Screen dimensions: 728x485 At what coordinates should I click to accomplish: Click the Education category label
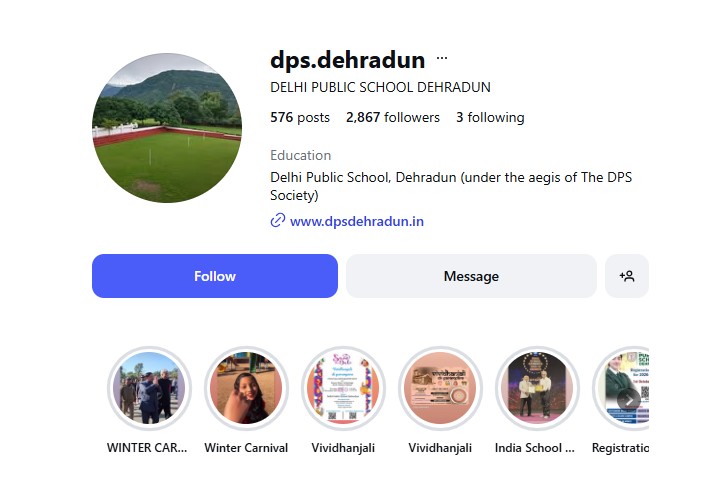[x=300, y=155]
